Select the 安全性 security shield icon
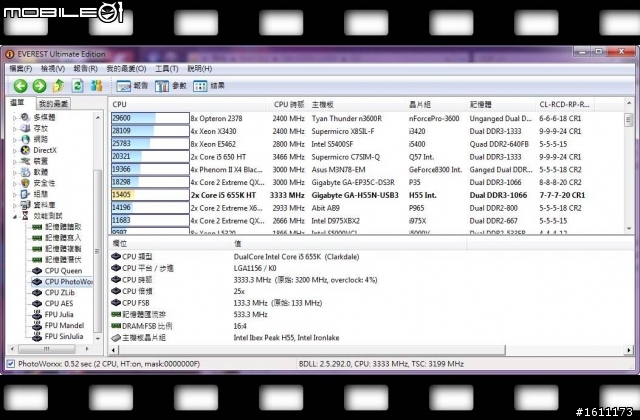This screenshot has width=640, height=420. click(25, 183)
